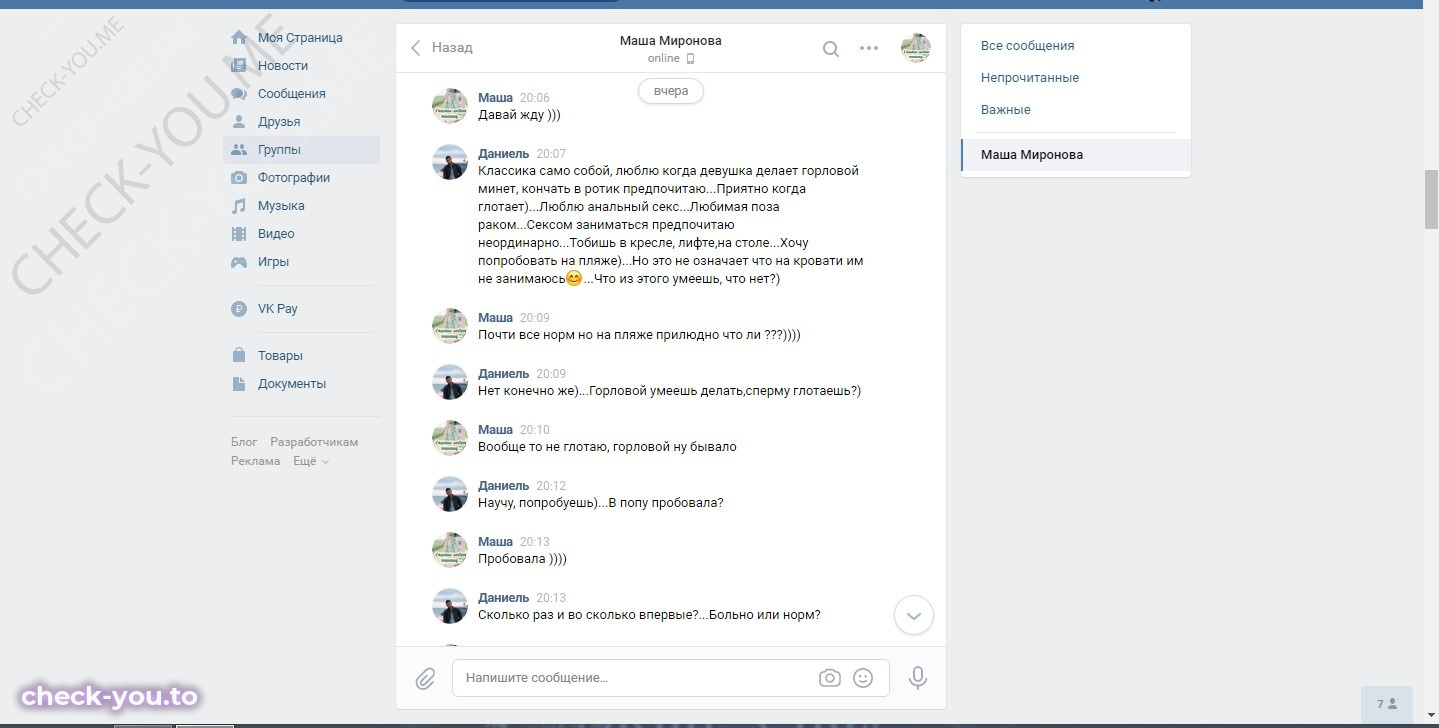Open the emoji smiley picker
Screen dimensions: 1439x728
863,678
